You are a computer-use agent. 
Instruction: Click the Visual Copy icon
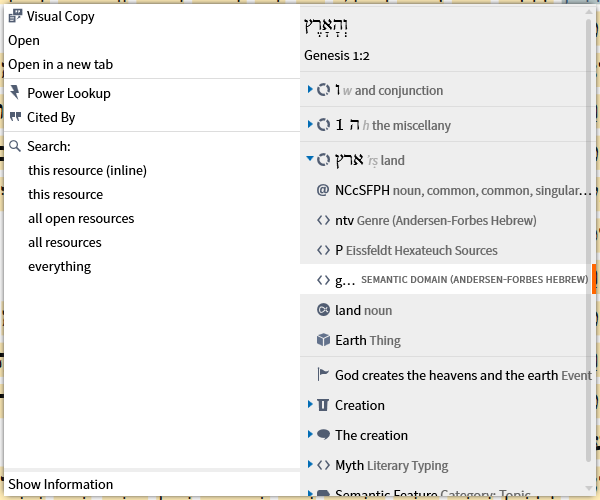click(15, 16)
